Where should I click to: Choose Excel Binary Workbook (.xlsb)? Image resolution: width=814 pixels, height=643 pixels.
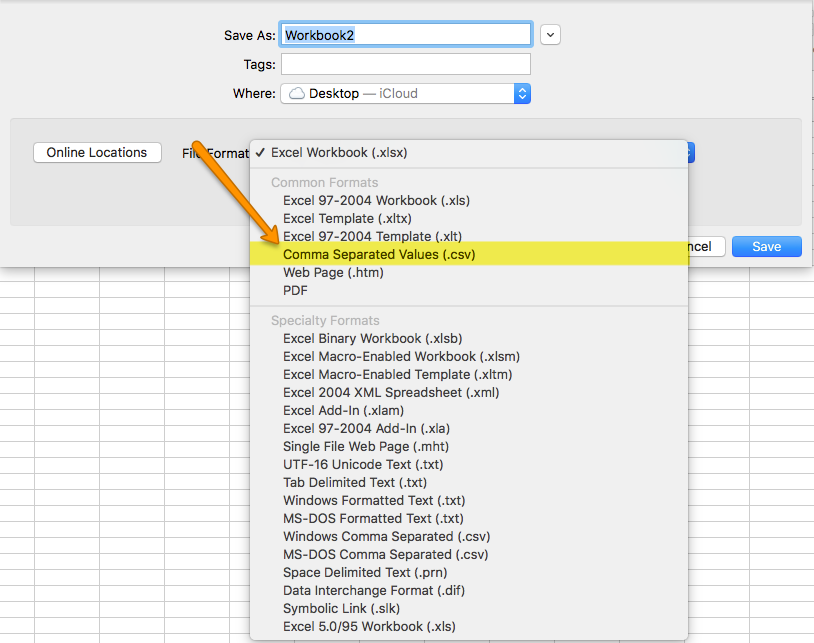pos(469,338)
